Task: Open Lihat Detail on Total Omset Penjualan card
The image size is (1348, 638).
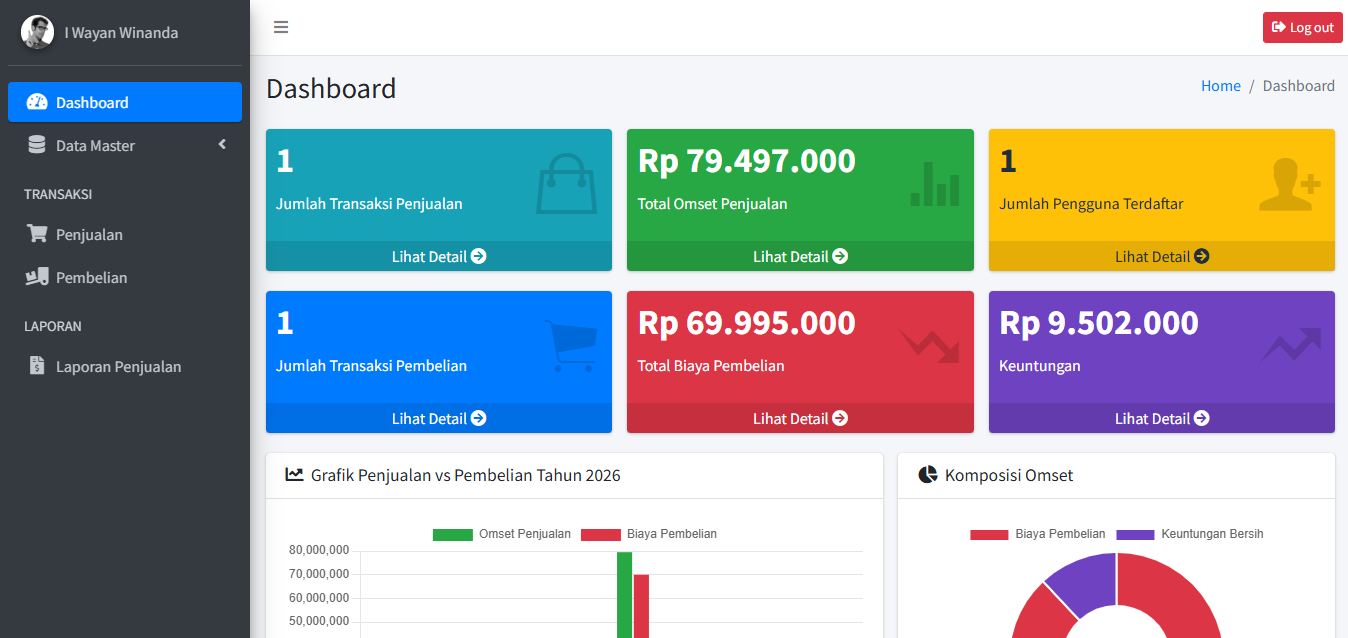Action: [x=800, y=256]
